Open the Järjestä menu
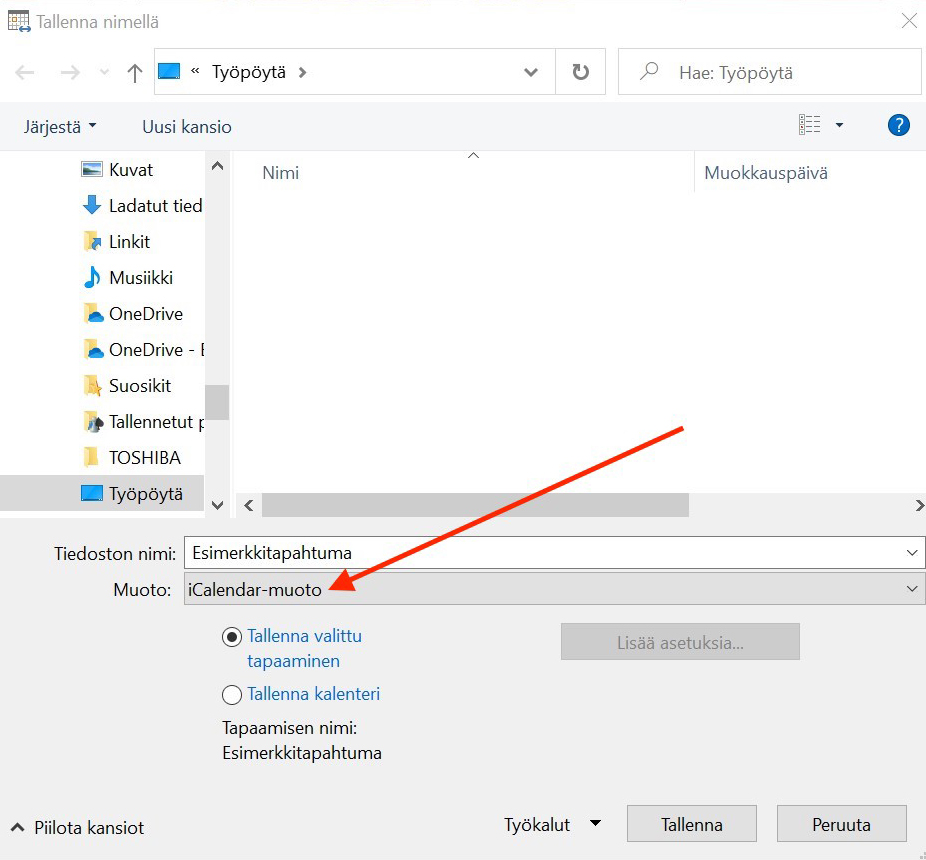 coord(60,126)
